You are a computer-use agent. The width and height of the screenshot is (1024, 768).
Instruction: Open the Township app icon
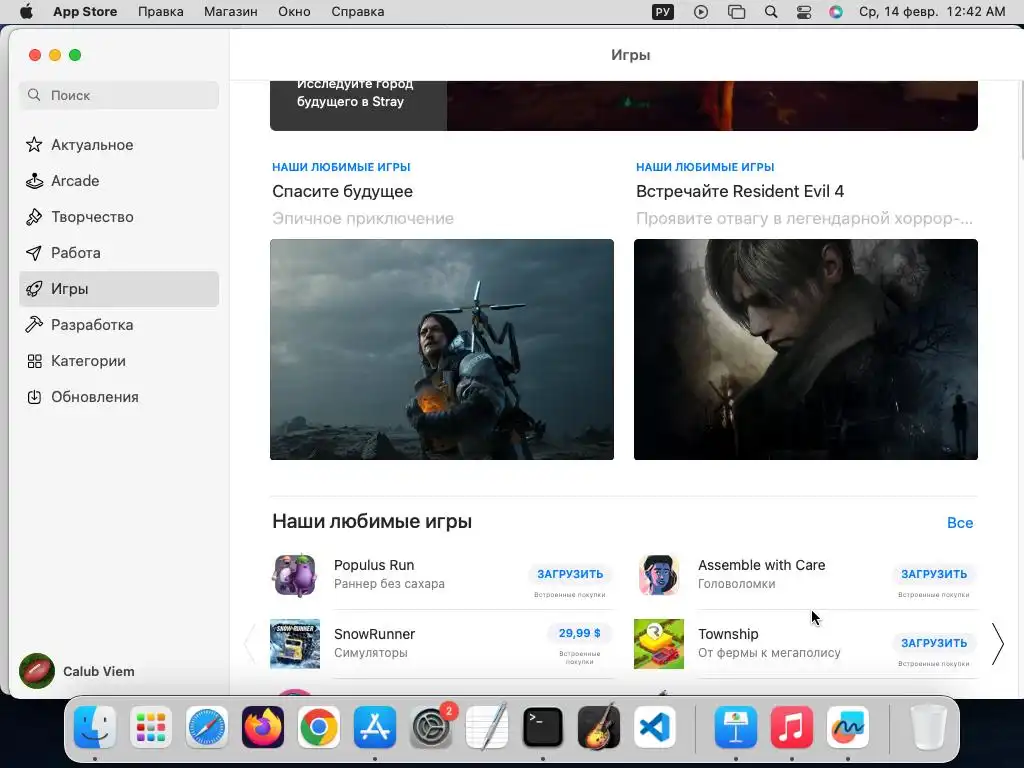pyautogui.click(x=659, y=644)
